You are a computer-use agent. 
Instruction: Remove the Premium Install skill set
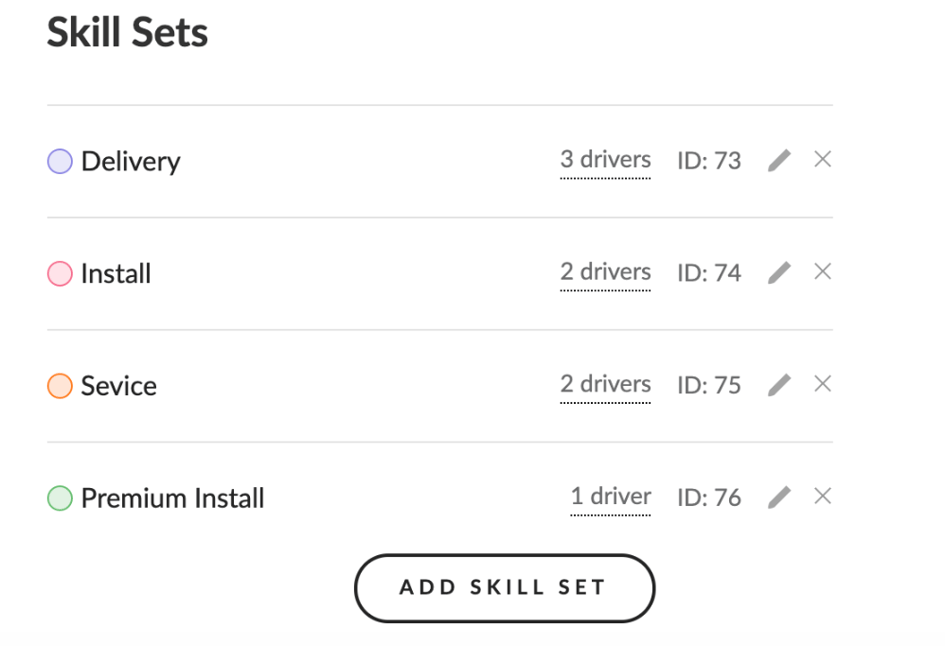tap(823, 496)
